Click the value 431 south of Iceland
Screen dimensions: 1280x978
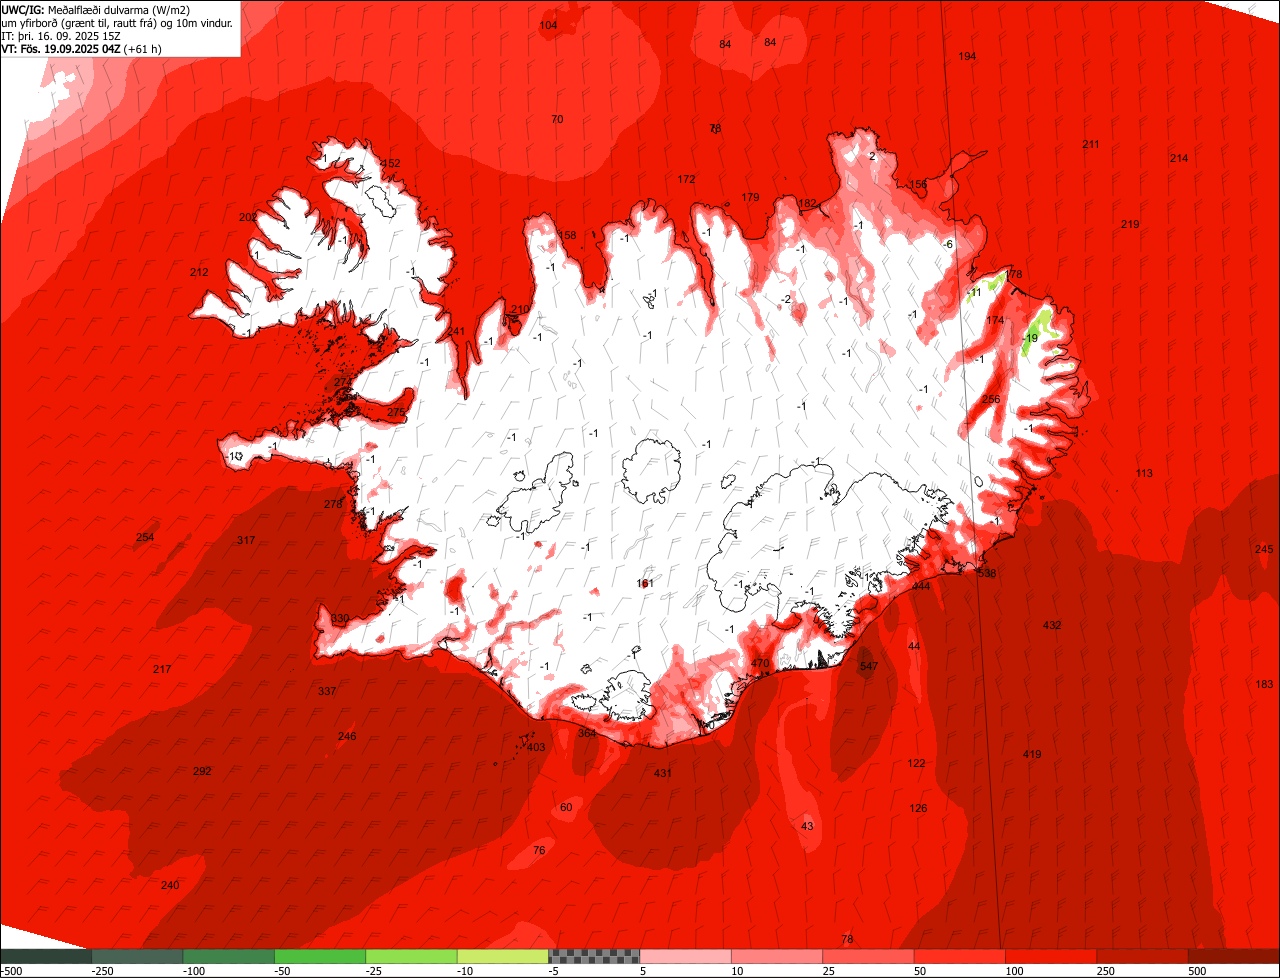[x=663, y=773]
